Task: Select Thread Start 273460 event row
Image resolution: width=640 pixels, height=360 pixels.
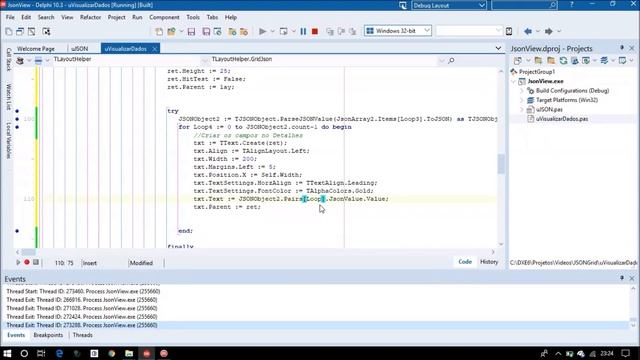Action: coord(83,291)
